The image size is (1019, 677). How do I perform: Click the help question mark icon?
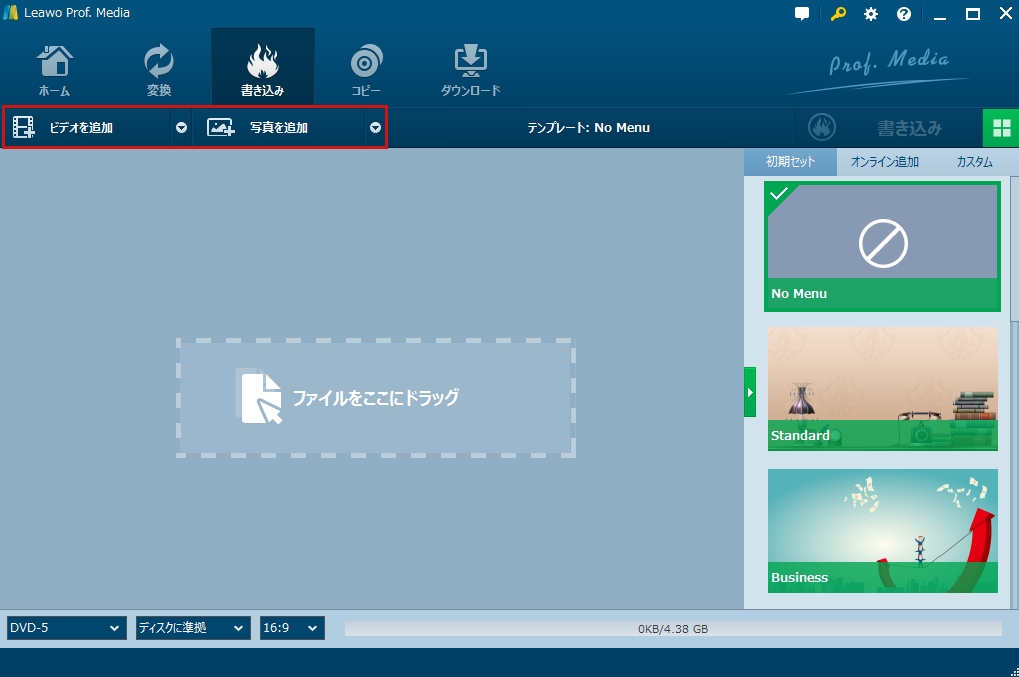coord(904,14)
